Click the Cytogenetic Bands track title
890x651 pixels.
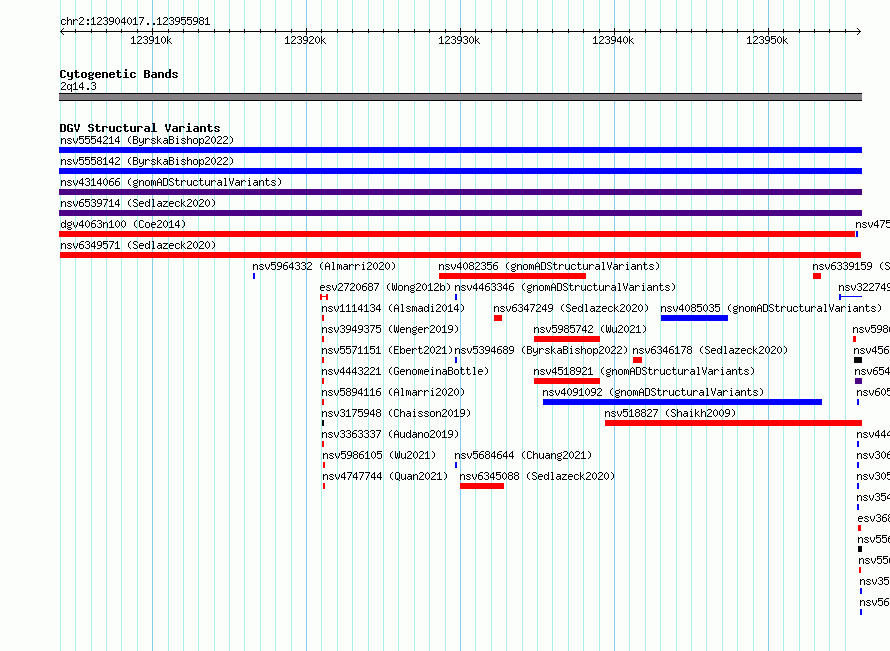tap(119, 74)
